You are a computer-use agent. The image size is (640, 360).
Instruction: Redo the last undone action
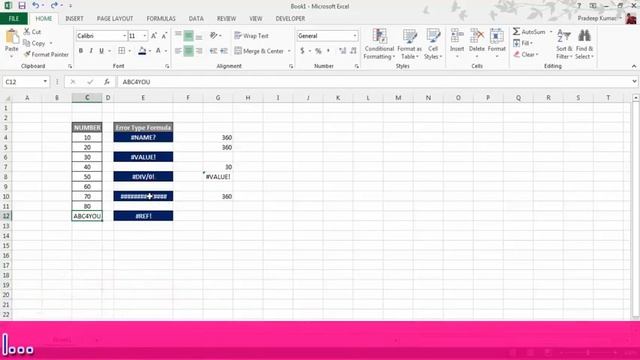click(x=54, y=5)
